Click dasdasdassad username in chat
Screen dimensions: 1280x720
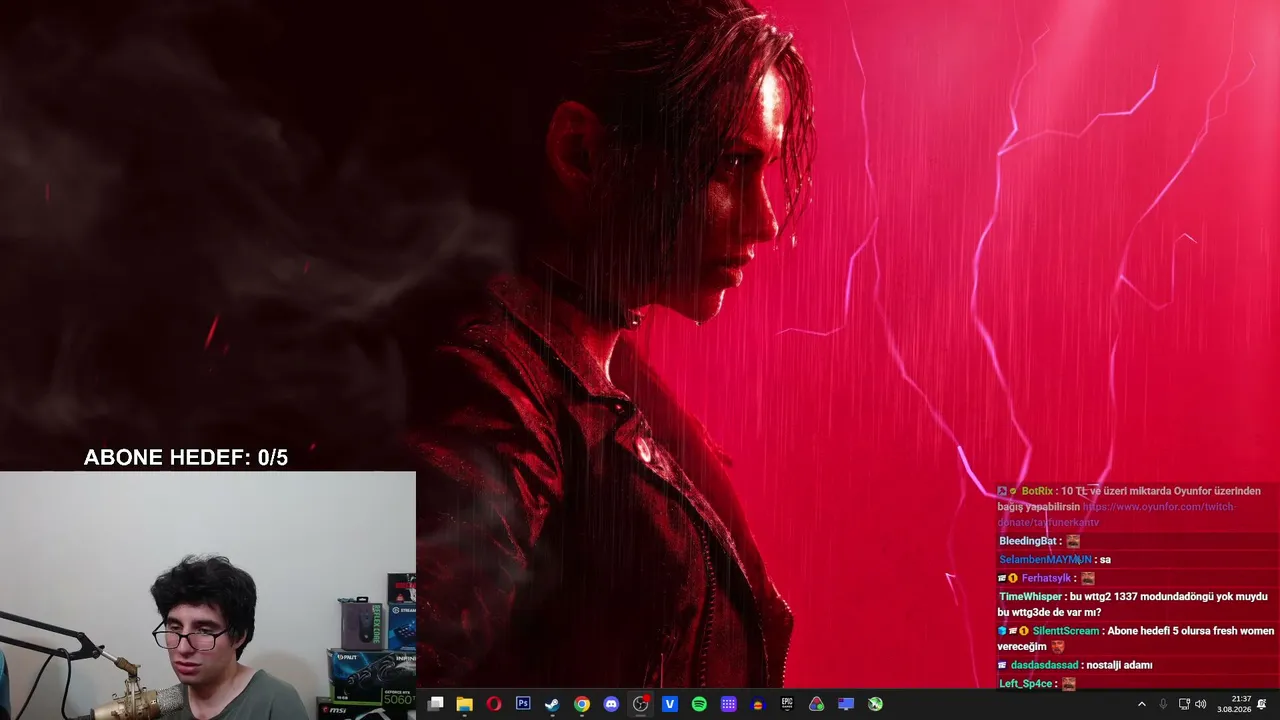coord(1044,665)
